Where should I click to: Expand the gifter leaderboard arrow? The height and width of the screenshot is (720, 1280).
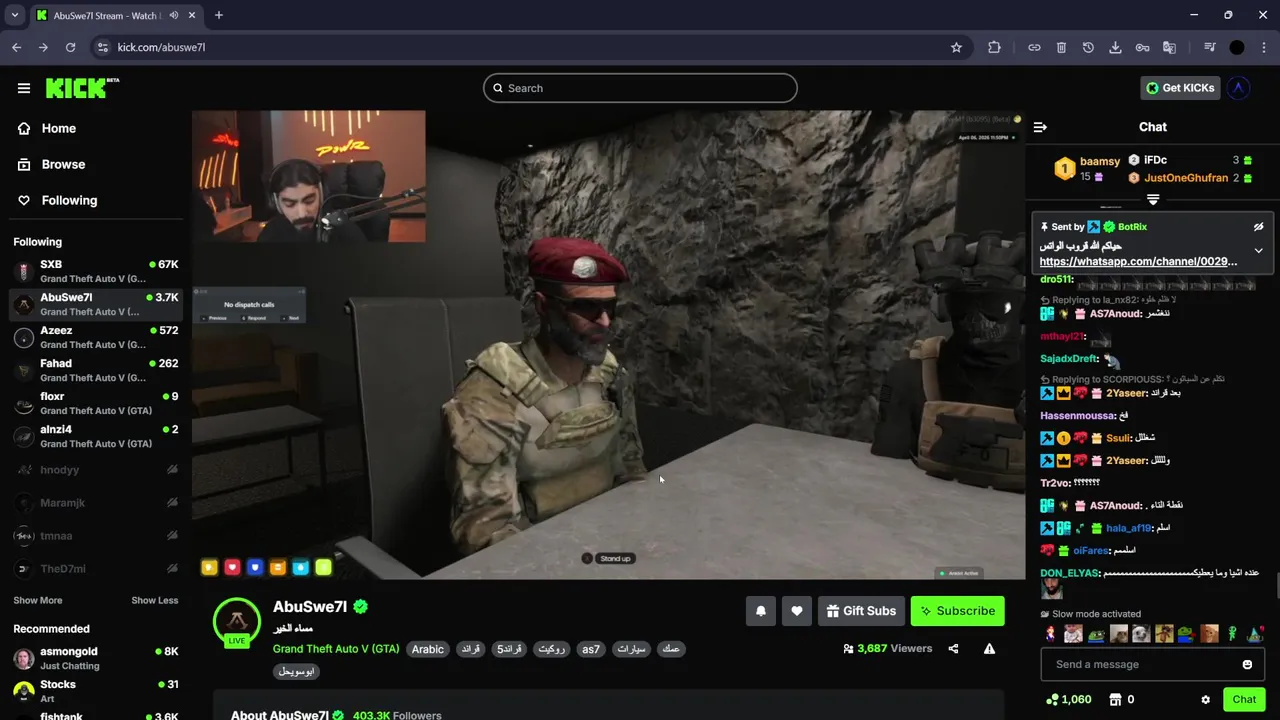pyautogui.click(x=1153, y=200)
